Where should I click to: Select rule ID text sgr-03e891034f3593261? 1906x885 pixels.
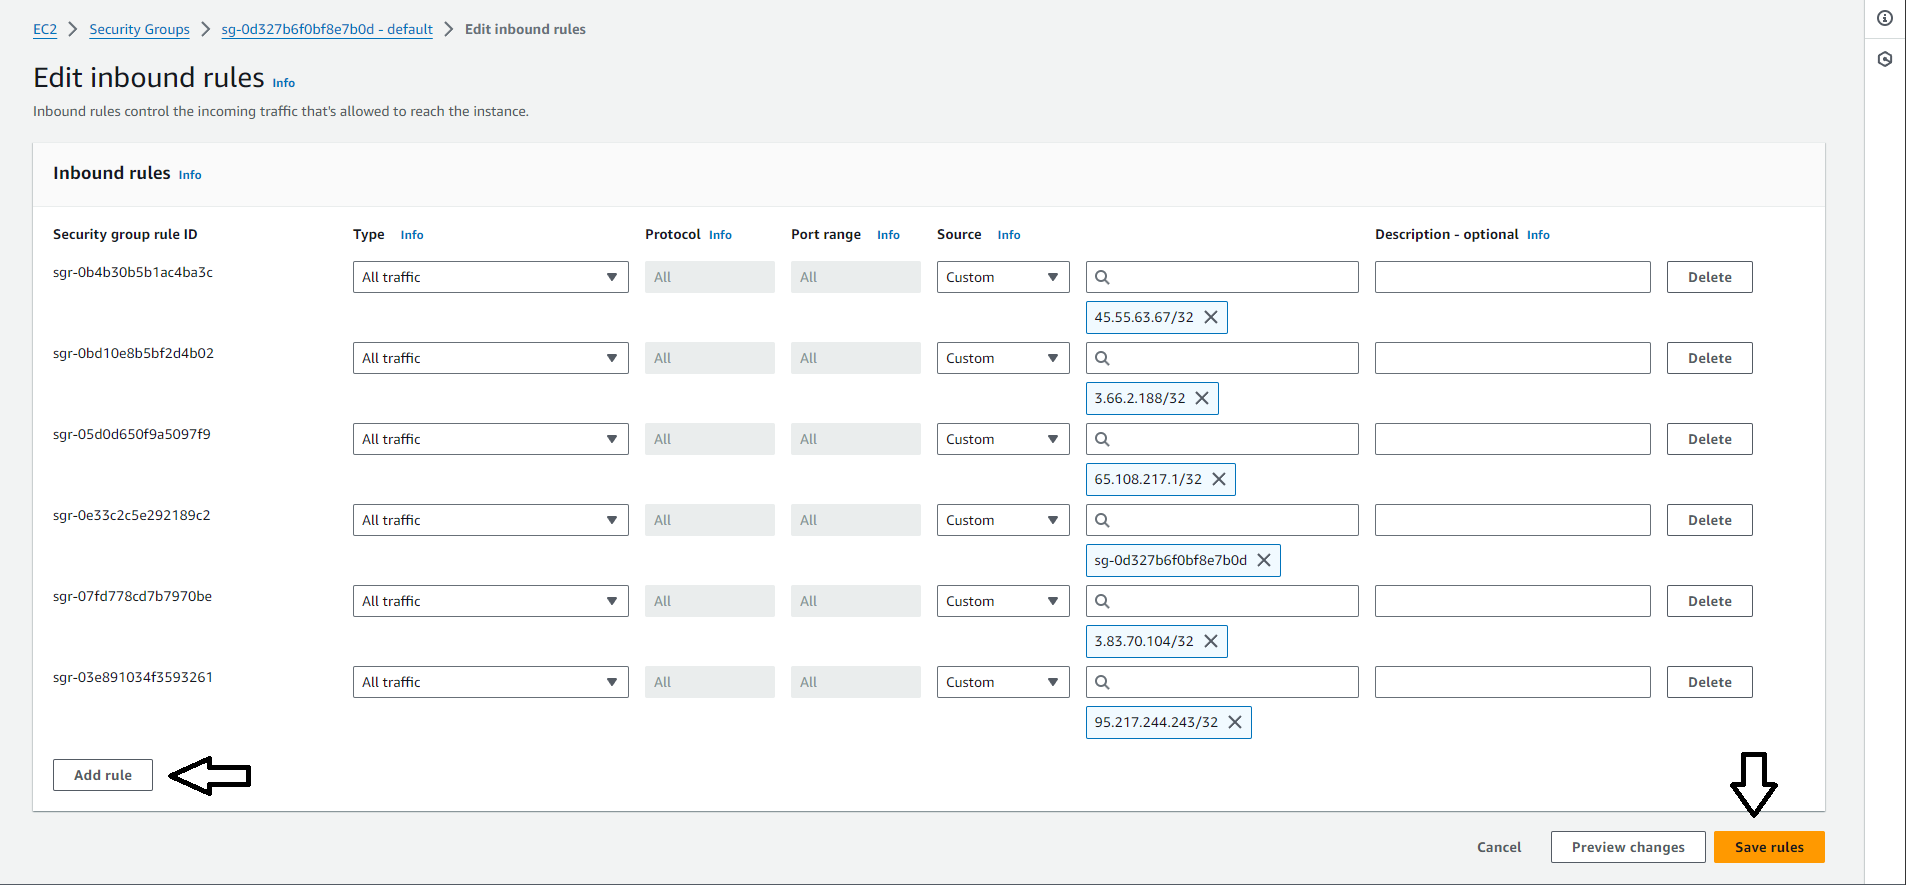[x=133, y=677]
